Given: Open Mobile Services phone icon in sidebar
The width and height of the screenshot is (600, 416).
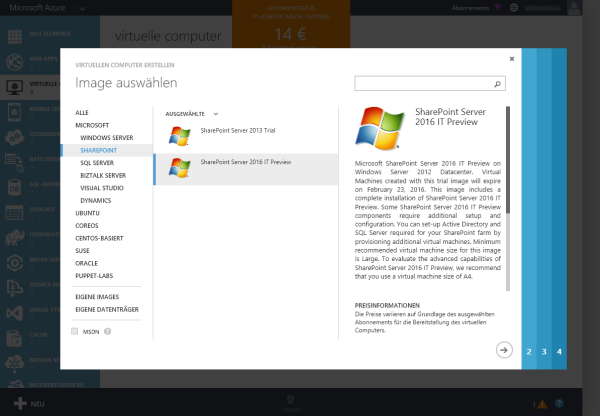Looking at the screenshot, I should coord(15,112).
